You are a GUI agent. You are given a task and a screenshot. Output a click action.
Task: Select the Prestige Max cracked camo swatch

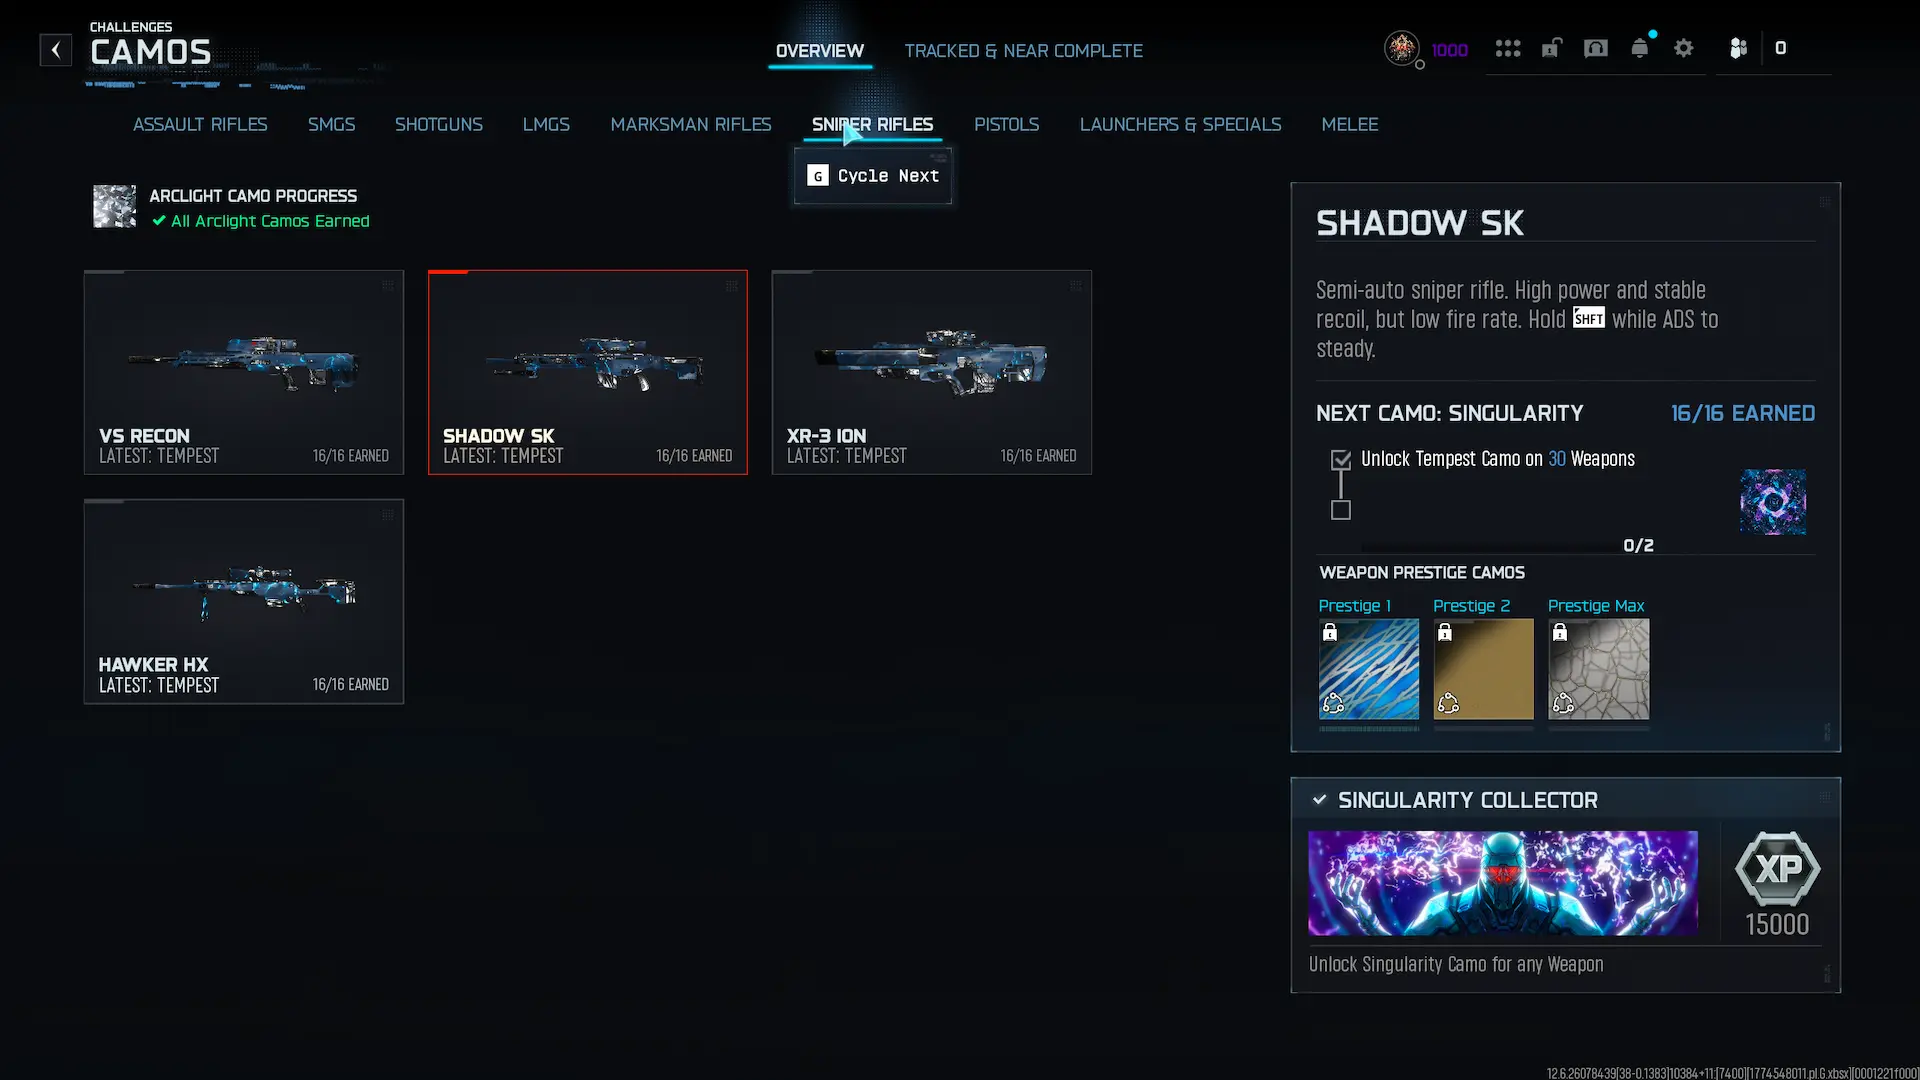1599,669
